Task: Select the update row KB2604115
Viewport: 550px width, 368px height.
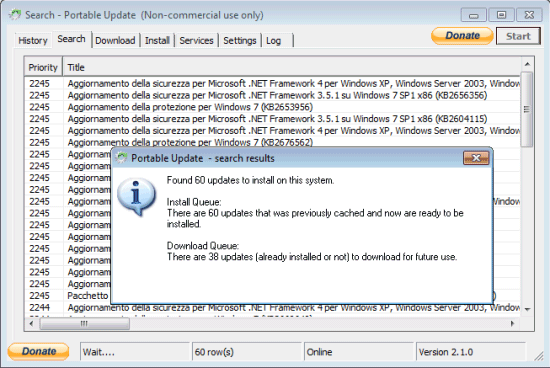Action: tap(273, 119)
